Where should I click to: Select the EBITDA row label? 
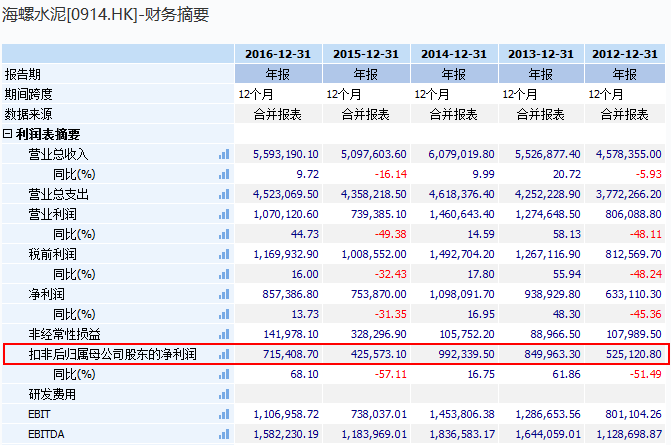pos(46,434)
